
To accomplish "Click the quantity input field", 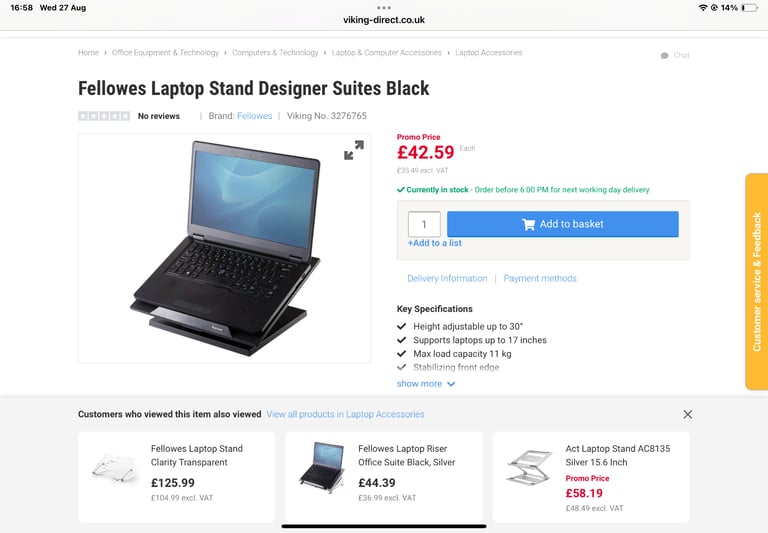I will [x=424, y=224].
